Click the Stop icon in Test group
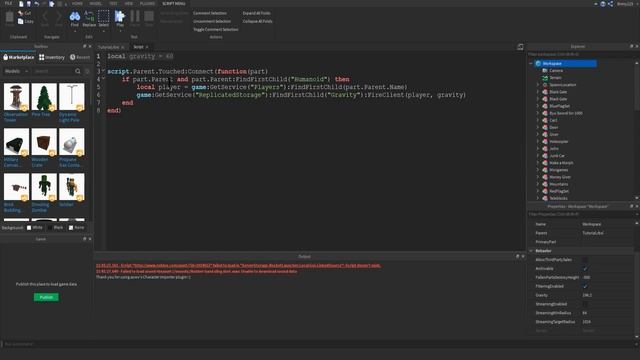This screenshot has width=640, height=360. (149, 16)
